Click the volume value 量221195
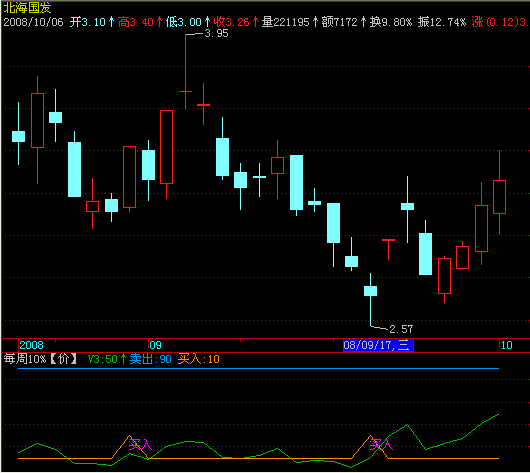The width and height of the screenshot is (530, 473). tap(286, 22)
